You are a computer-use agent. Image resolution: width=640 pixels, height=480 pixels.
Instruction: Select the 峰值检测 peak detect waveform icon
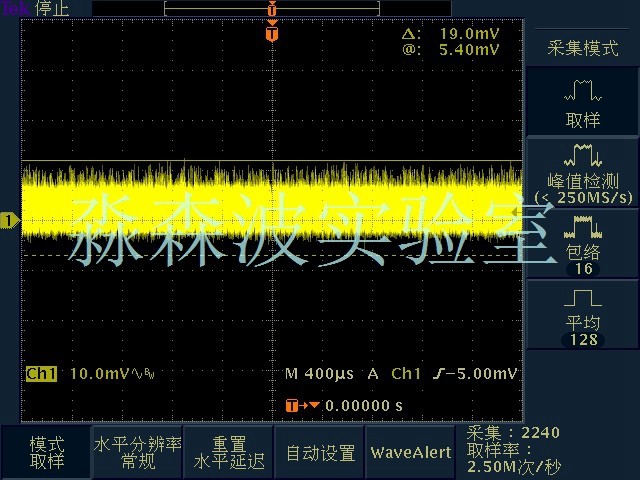tap(583, 155)
